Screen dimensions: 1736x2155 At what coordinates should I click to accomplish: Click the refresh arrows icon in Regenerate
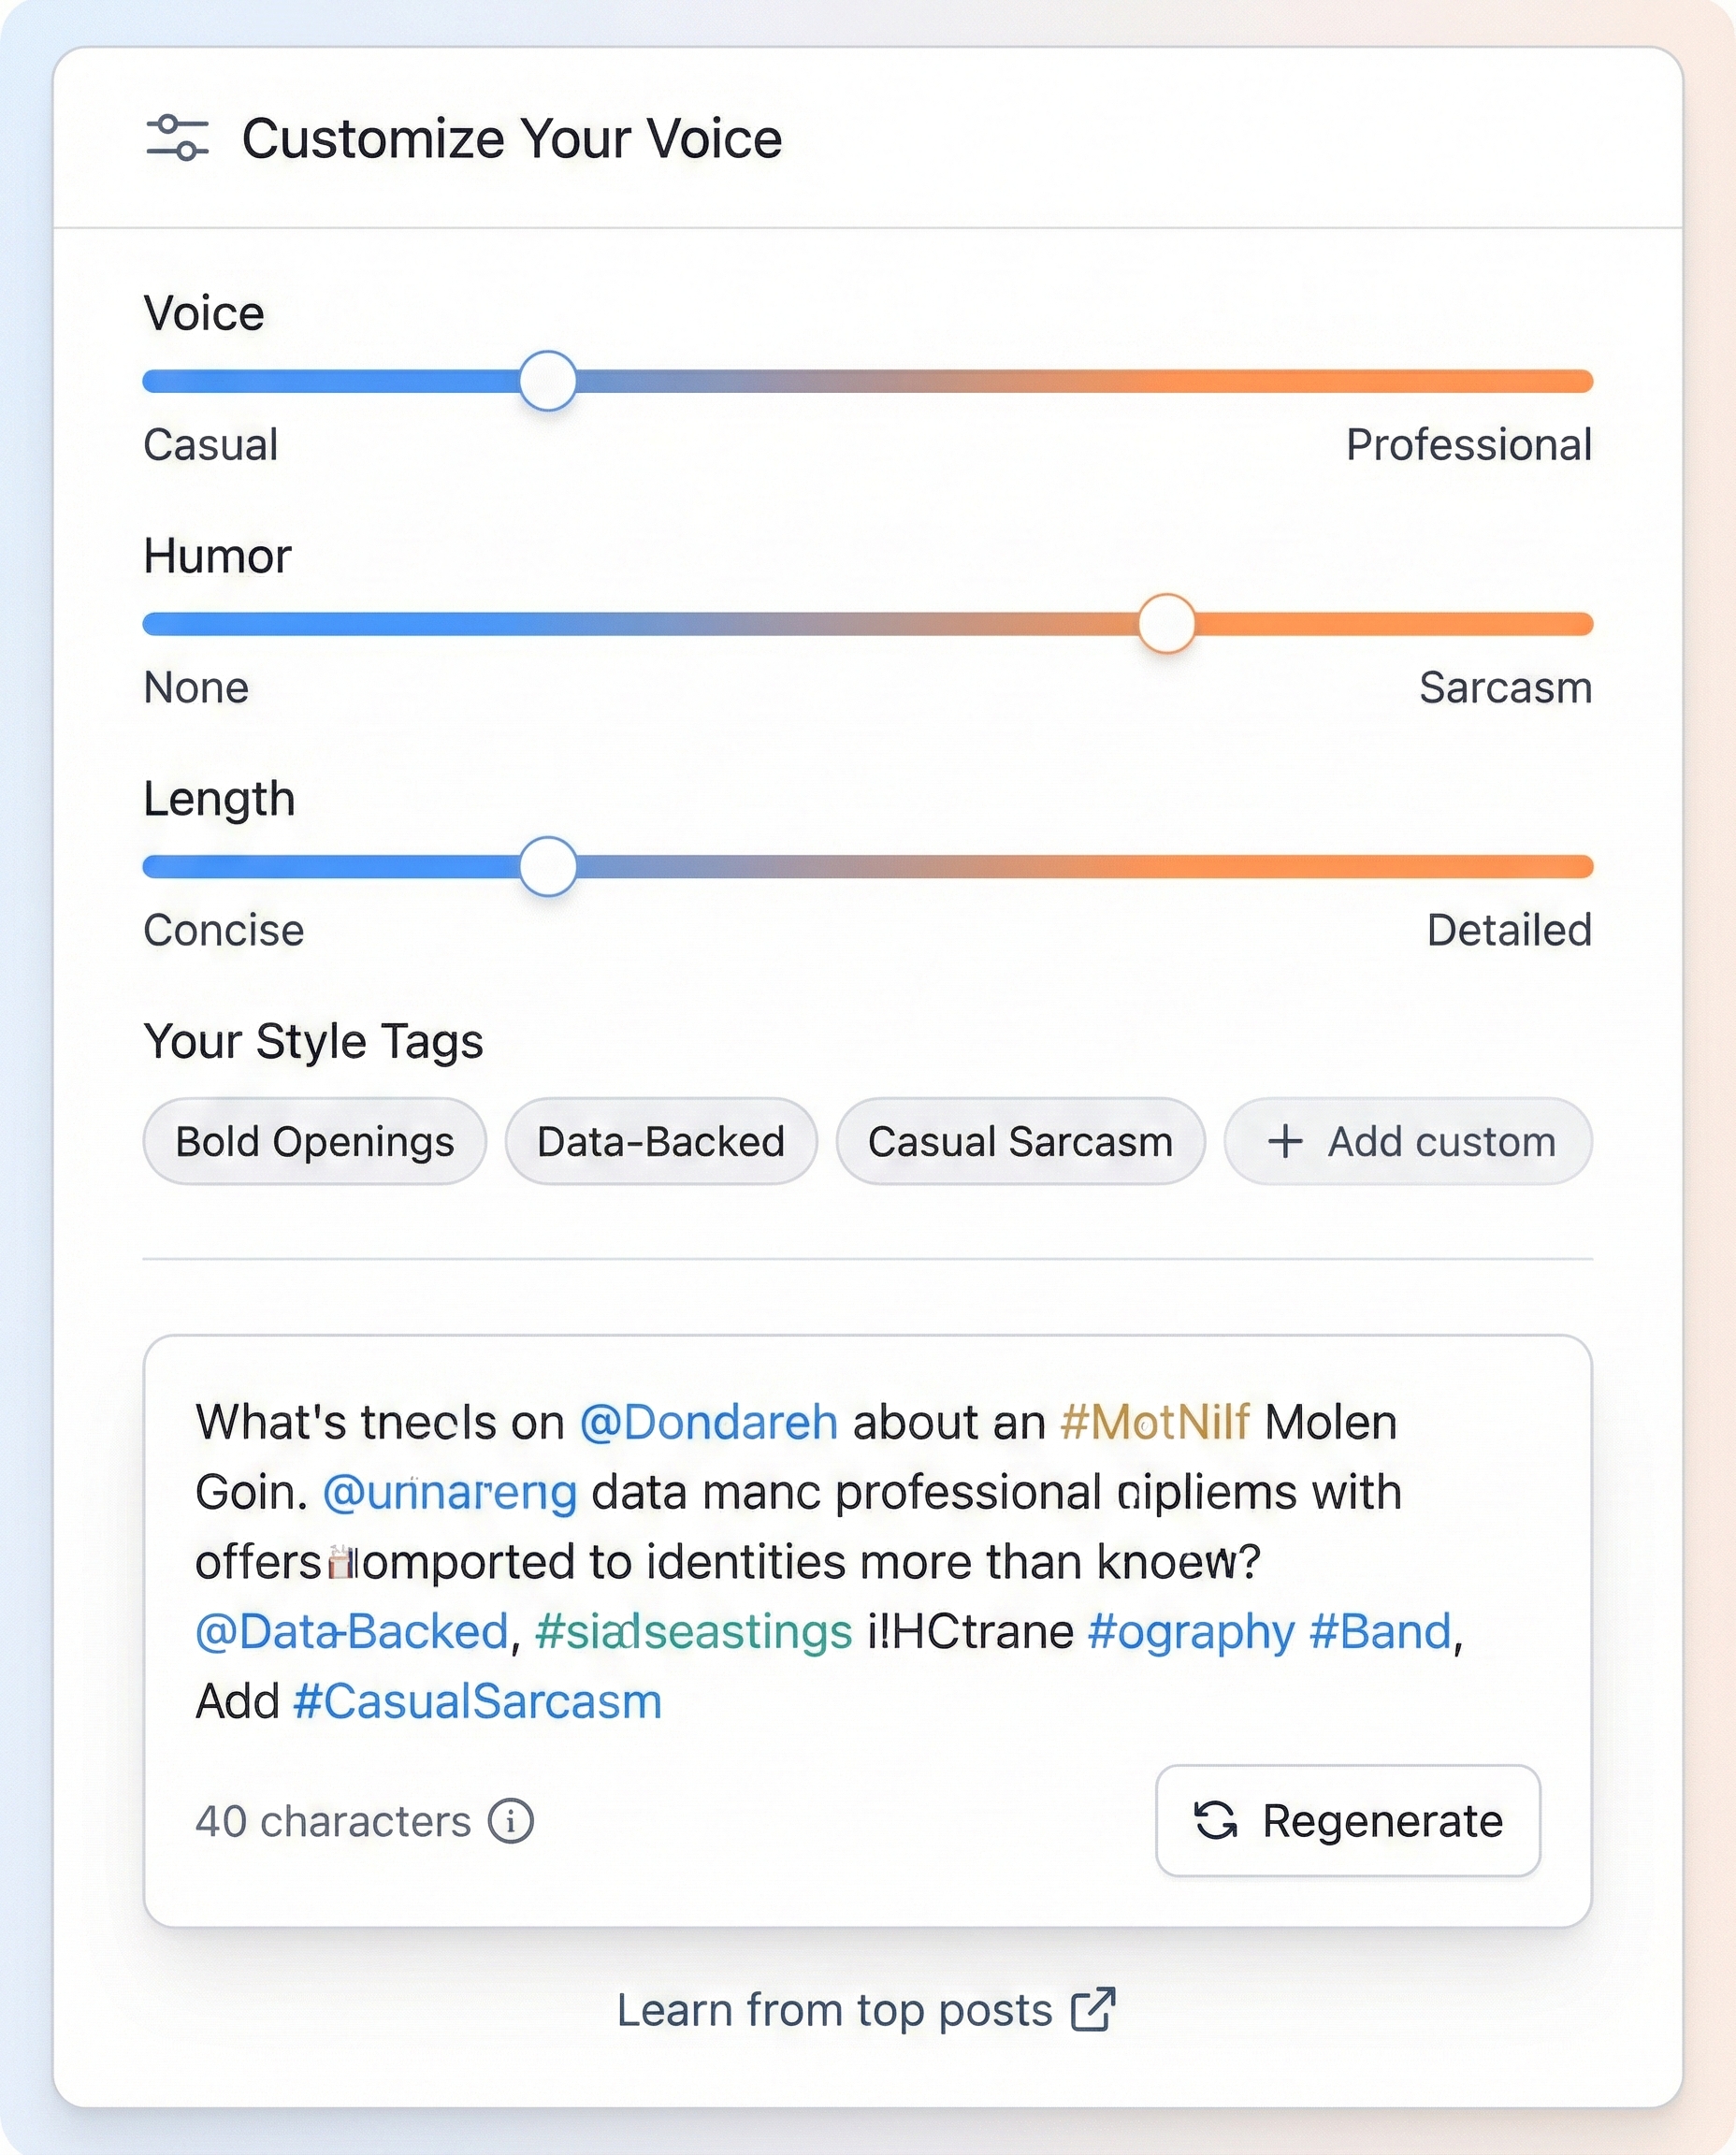[1216, 1820]
